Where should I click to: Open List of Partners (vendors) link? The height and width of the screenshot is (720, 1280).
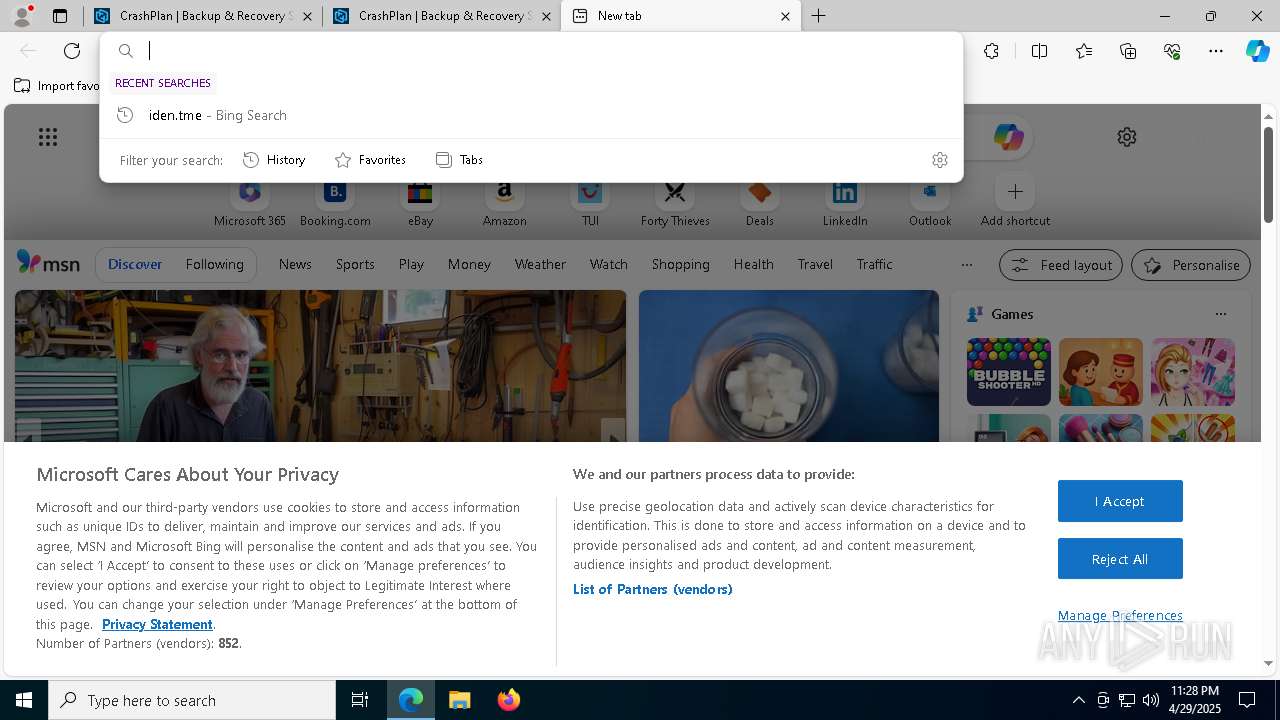pos(653,589)
